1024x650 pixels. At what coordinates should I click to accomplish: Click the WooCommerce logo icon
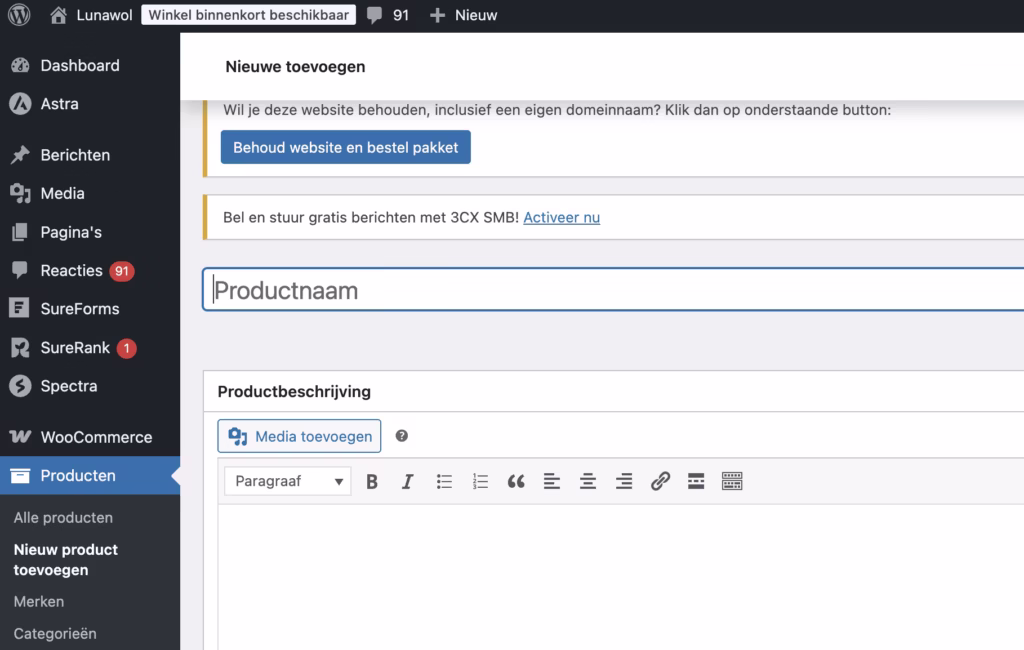pos(20,436)
